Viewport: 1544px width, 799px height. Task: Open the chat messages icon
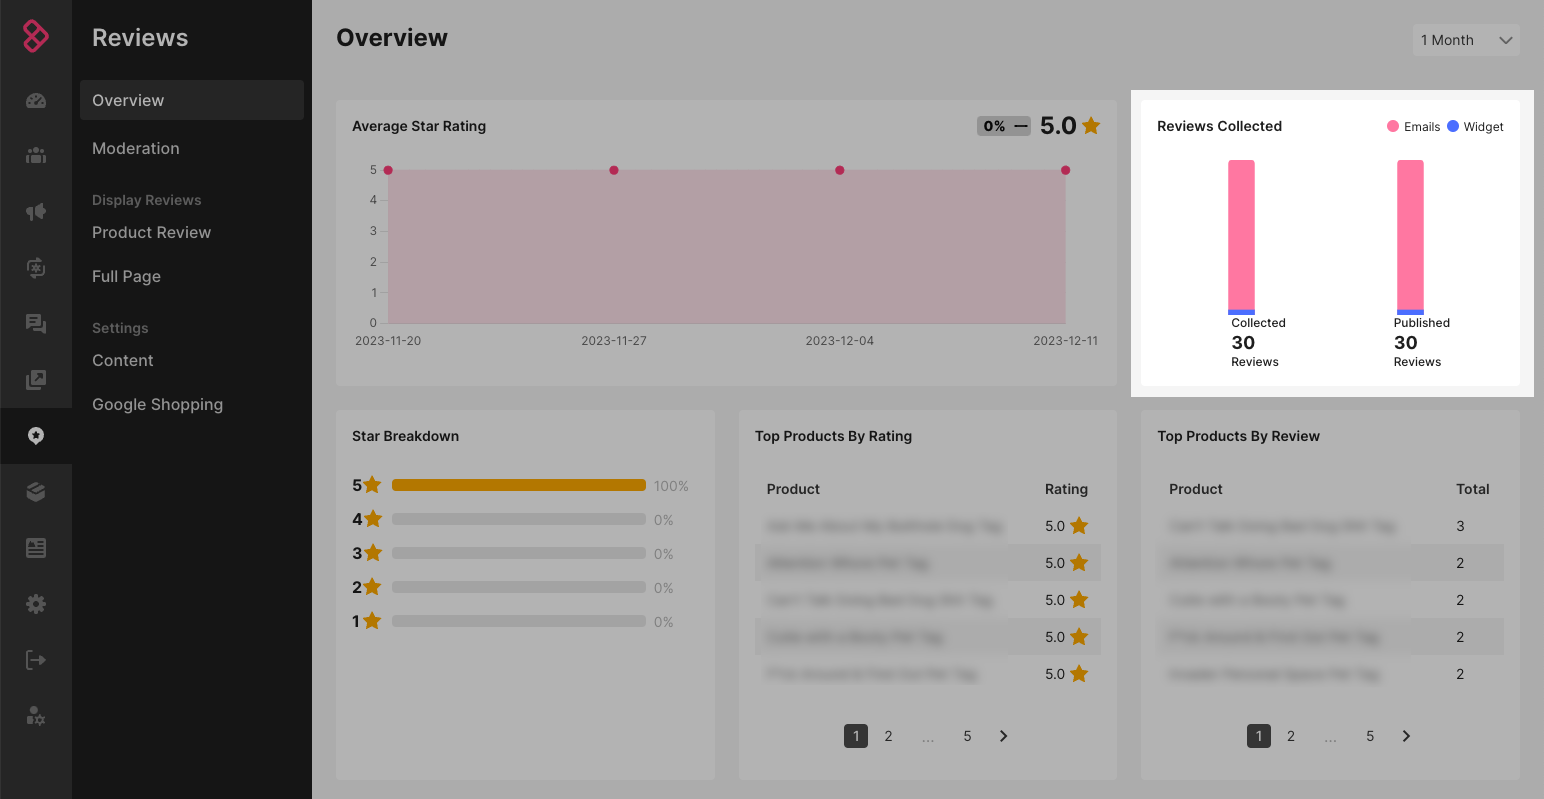coord(36,323)
